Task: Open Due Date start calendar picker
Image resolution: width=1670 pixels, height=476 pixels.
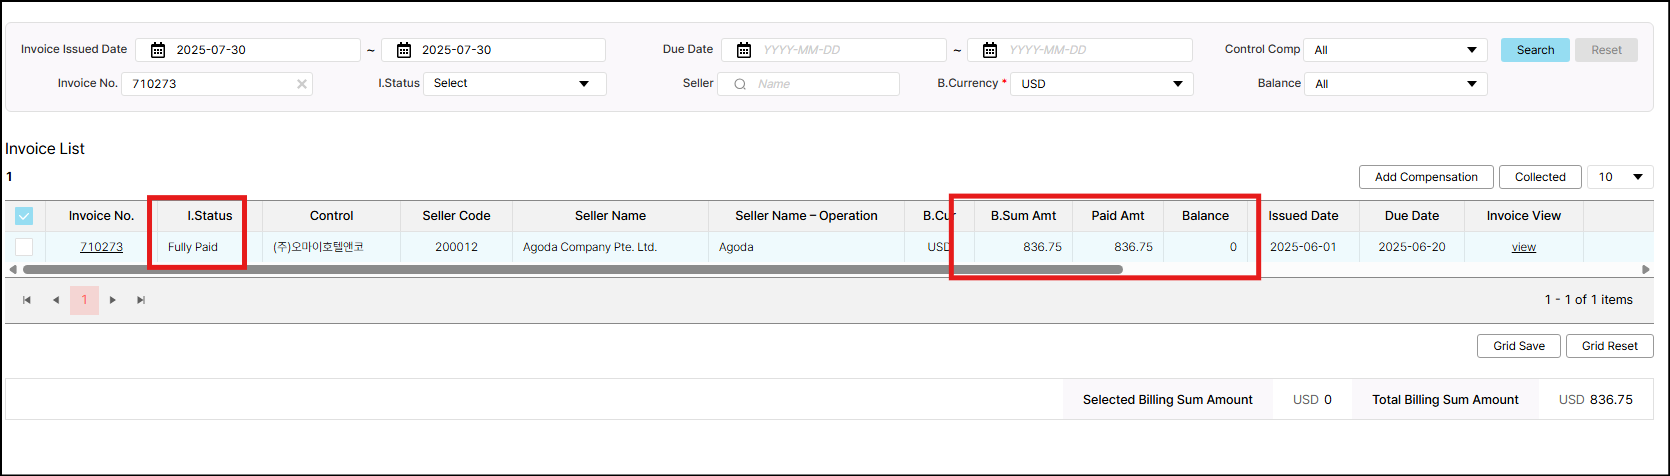Action: tap(743, 50)
